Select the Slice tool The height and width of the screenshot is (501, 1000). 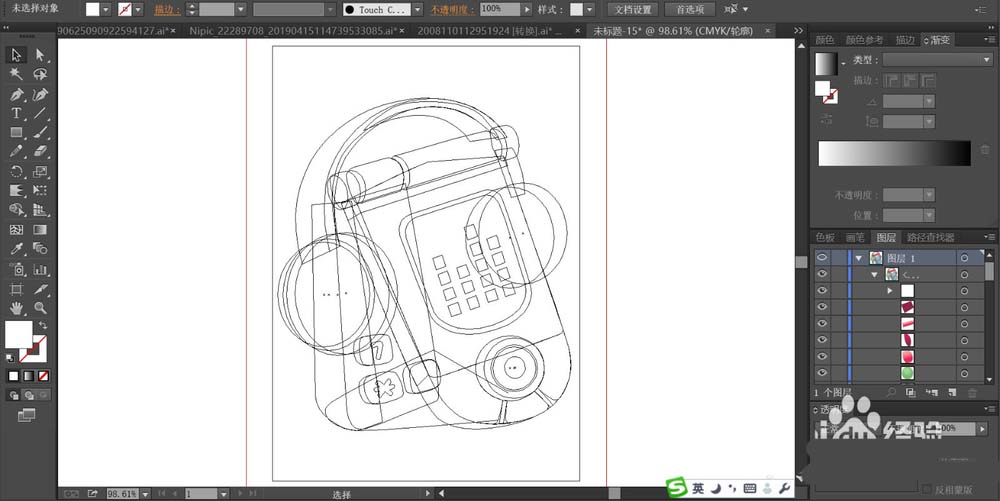click(x=40, y=289)
